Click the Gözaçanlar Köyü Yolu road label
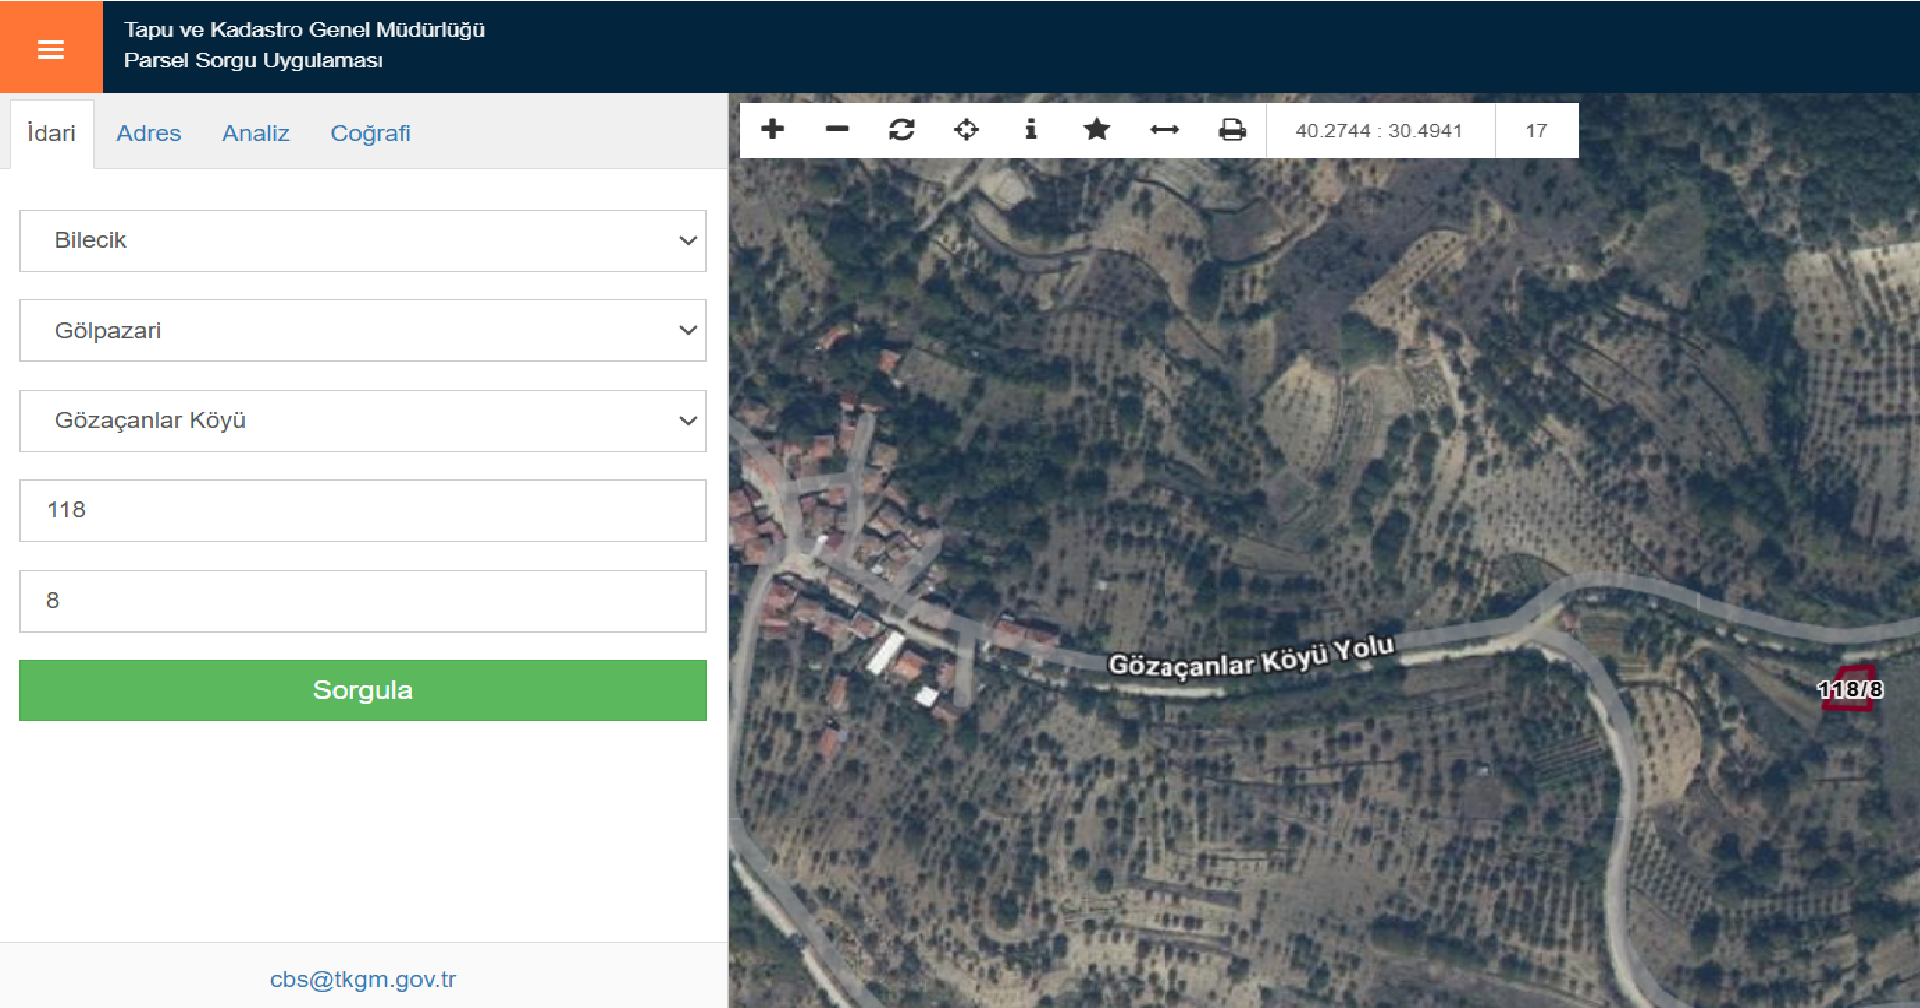Viewport: 1920px width, 1008px height. pos(1251,657)
